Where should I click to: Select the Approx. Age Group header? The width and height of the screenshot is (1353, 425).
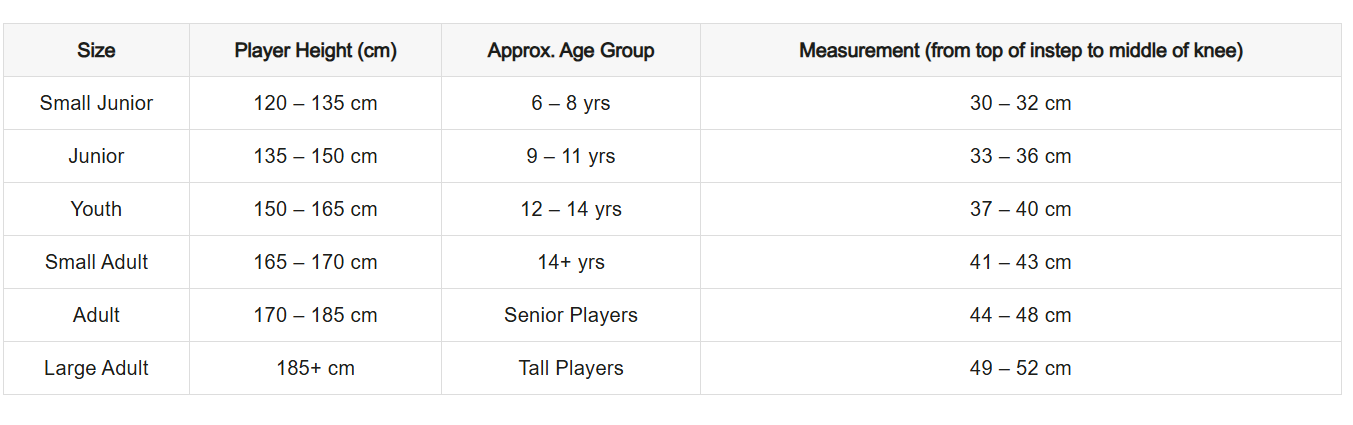tap(571, 50)
